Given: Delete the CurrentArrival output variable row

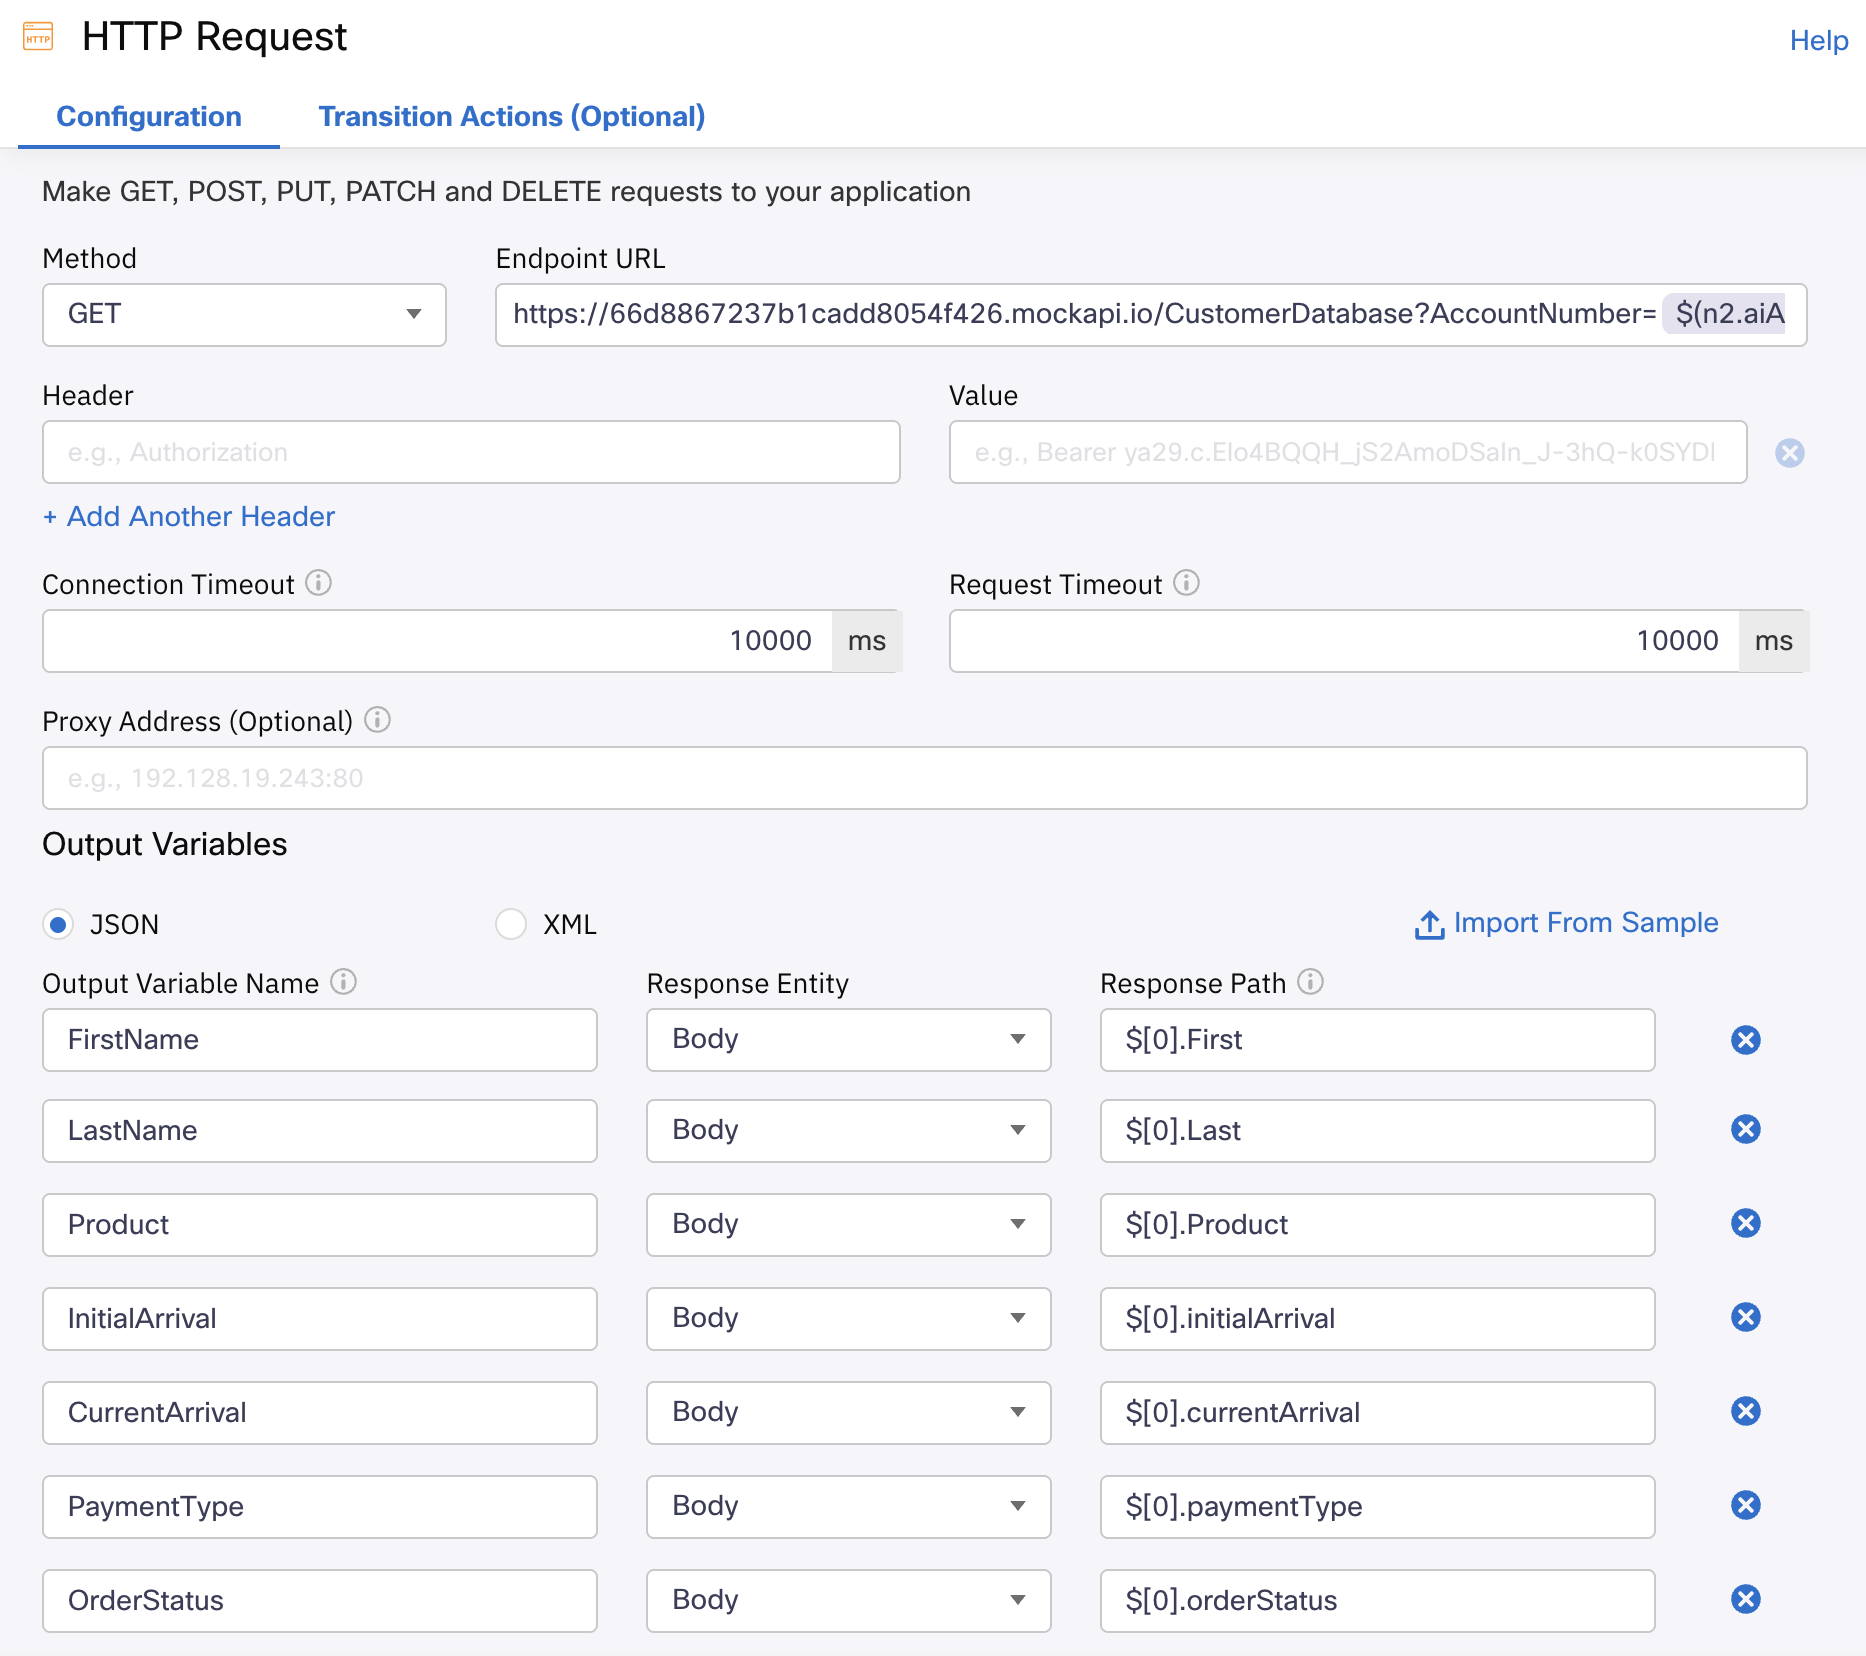Looking at the screenshot, I should coord(1746,1411).
